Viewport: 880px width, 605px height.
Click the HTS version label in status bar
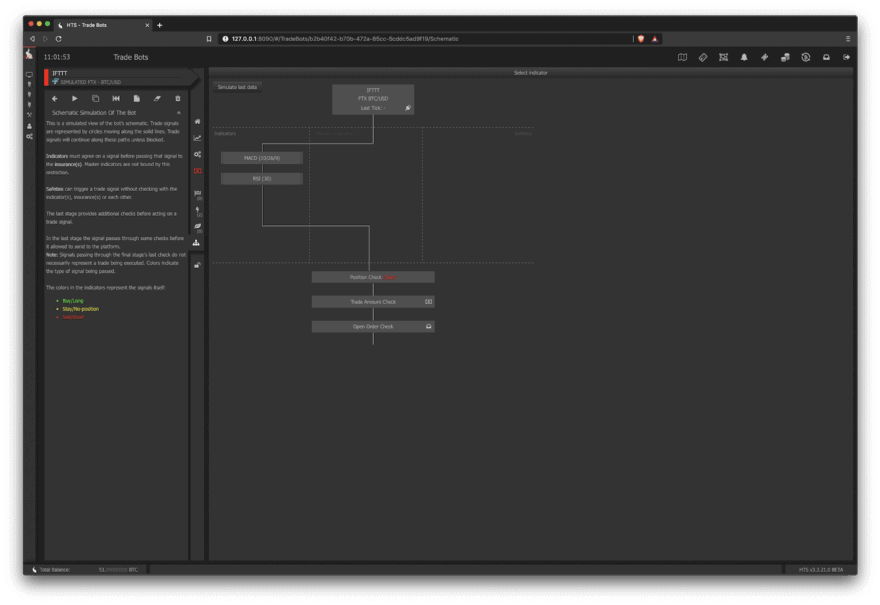[821, 570]
